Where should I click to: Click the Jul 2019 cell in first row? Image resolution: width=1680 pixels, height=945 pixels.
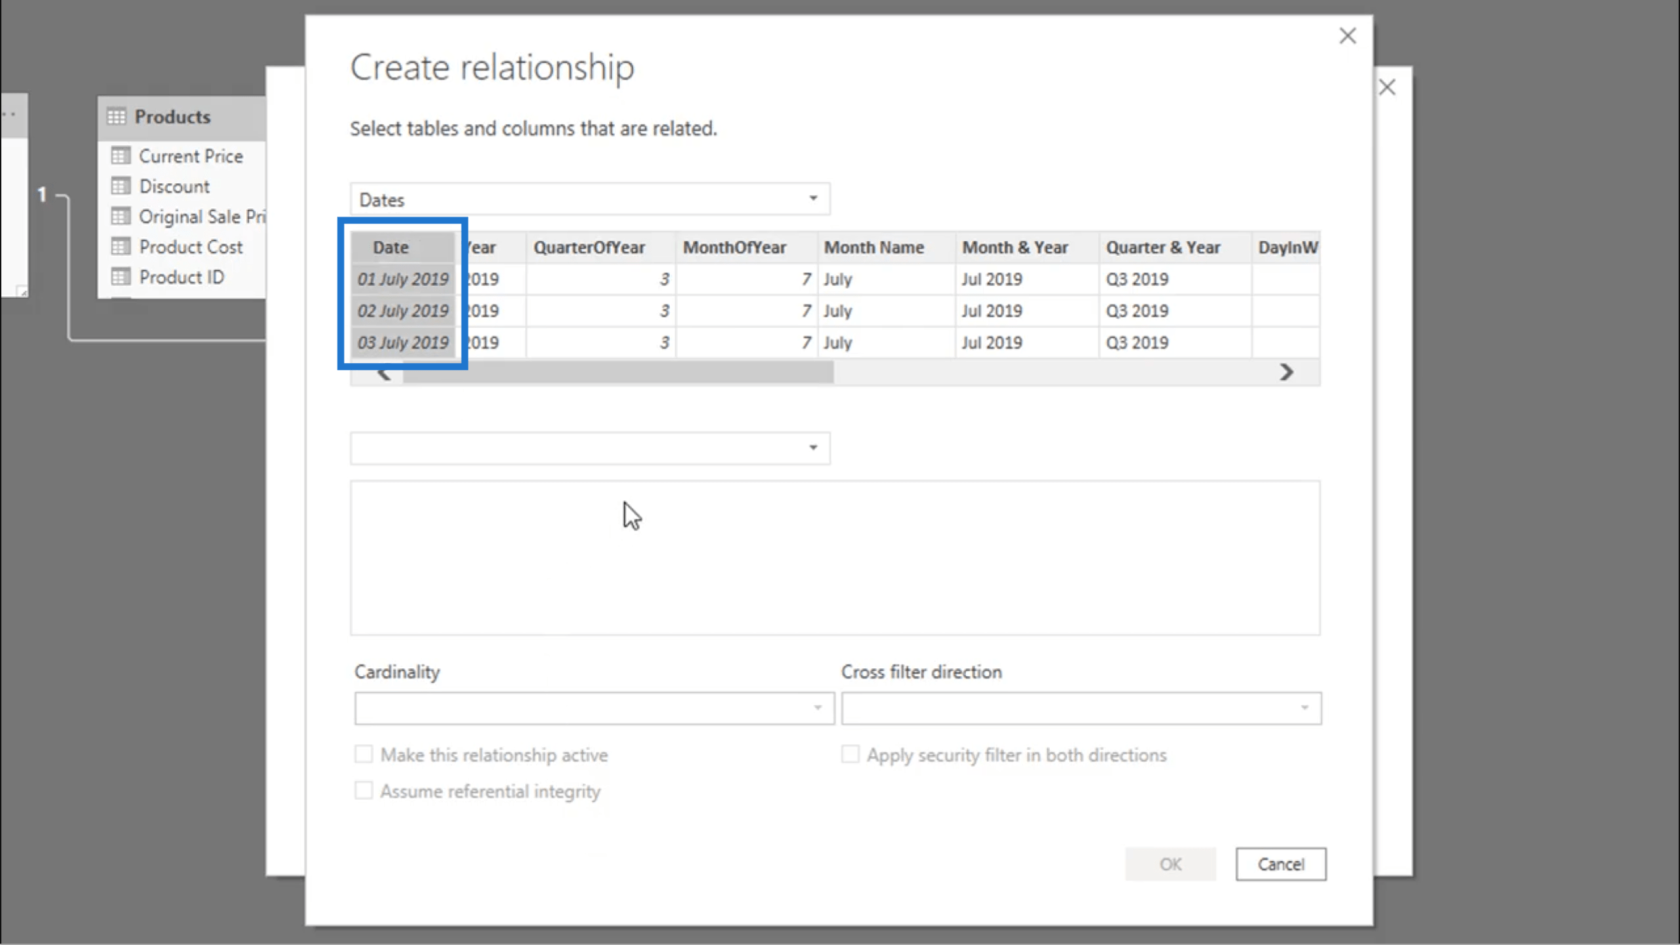pyautogui.click(x=1027, y=279)
